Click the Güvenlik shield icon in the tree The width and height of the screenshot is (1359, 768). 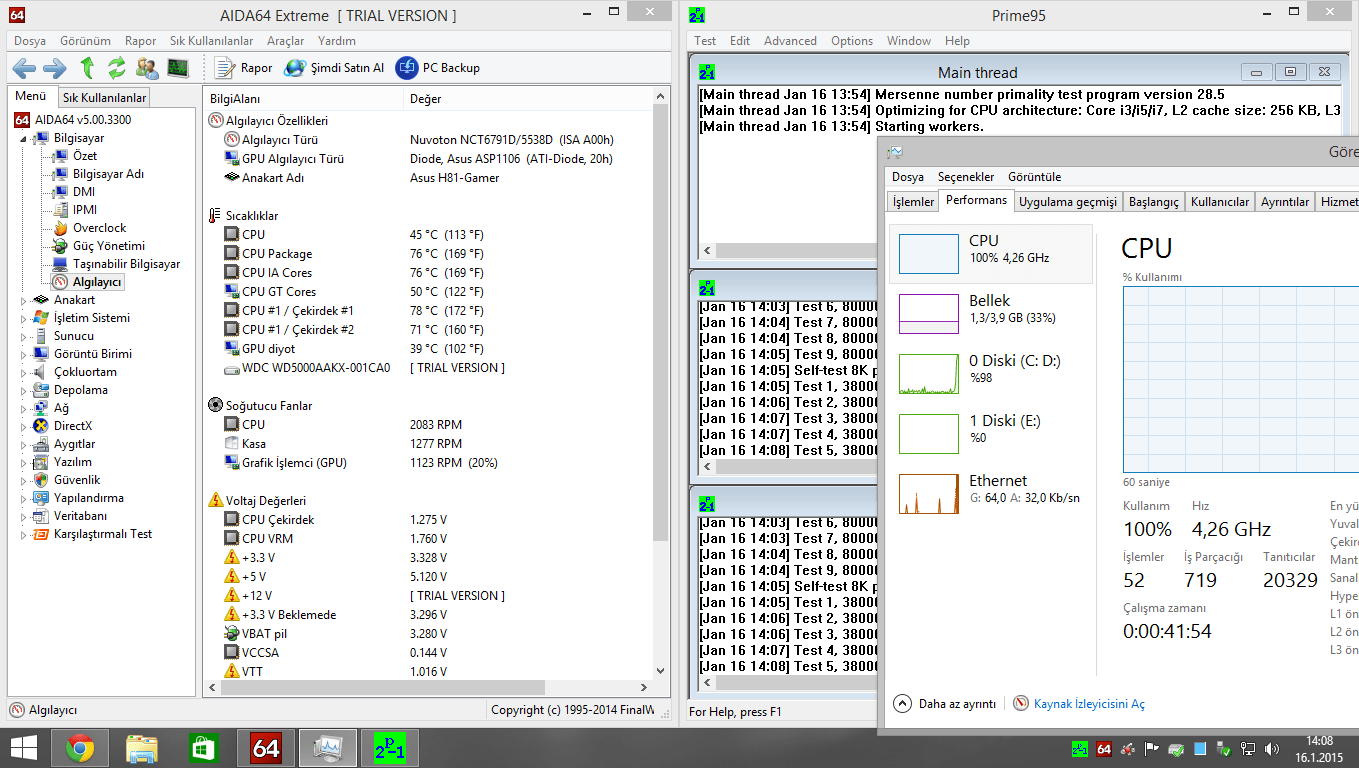coord(41,480)
